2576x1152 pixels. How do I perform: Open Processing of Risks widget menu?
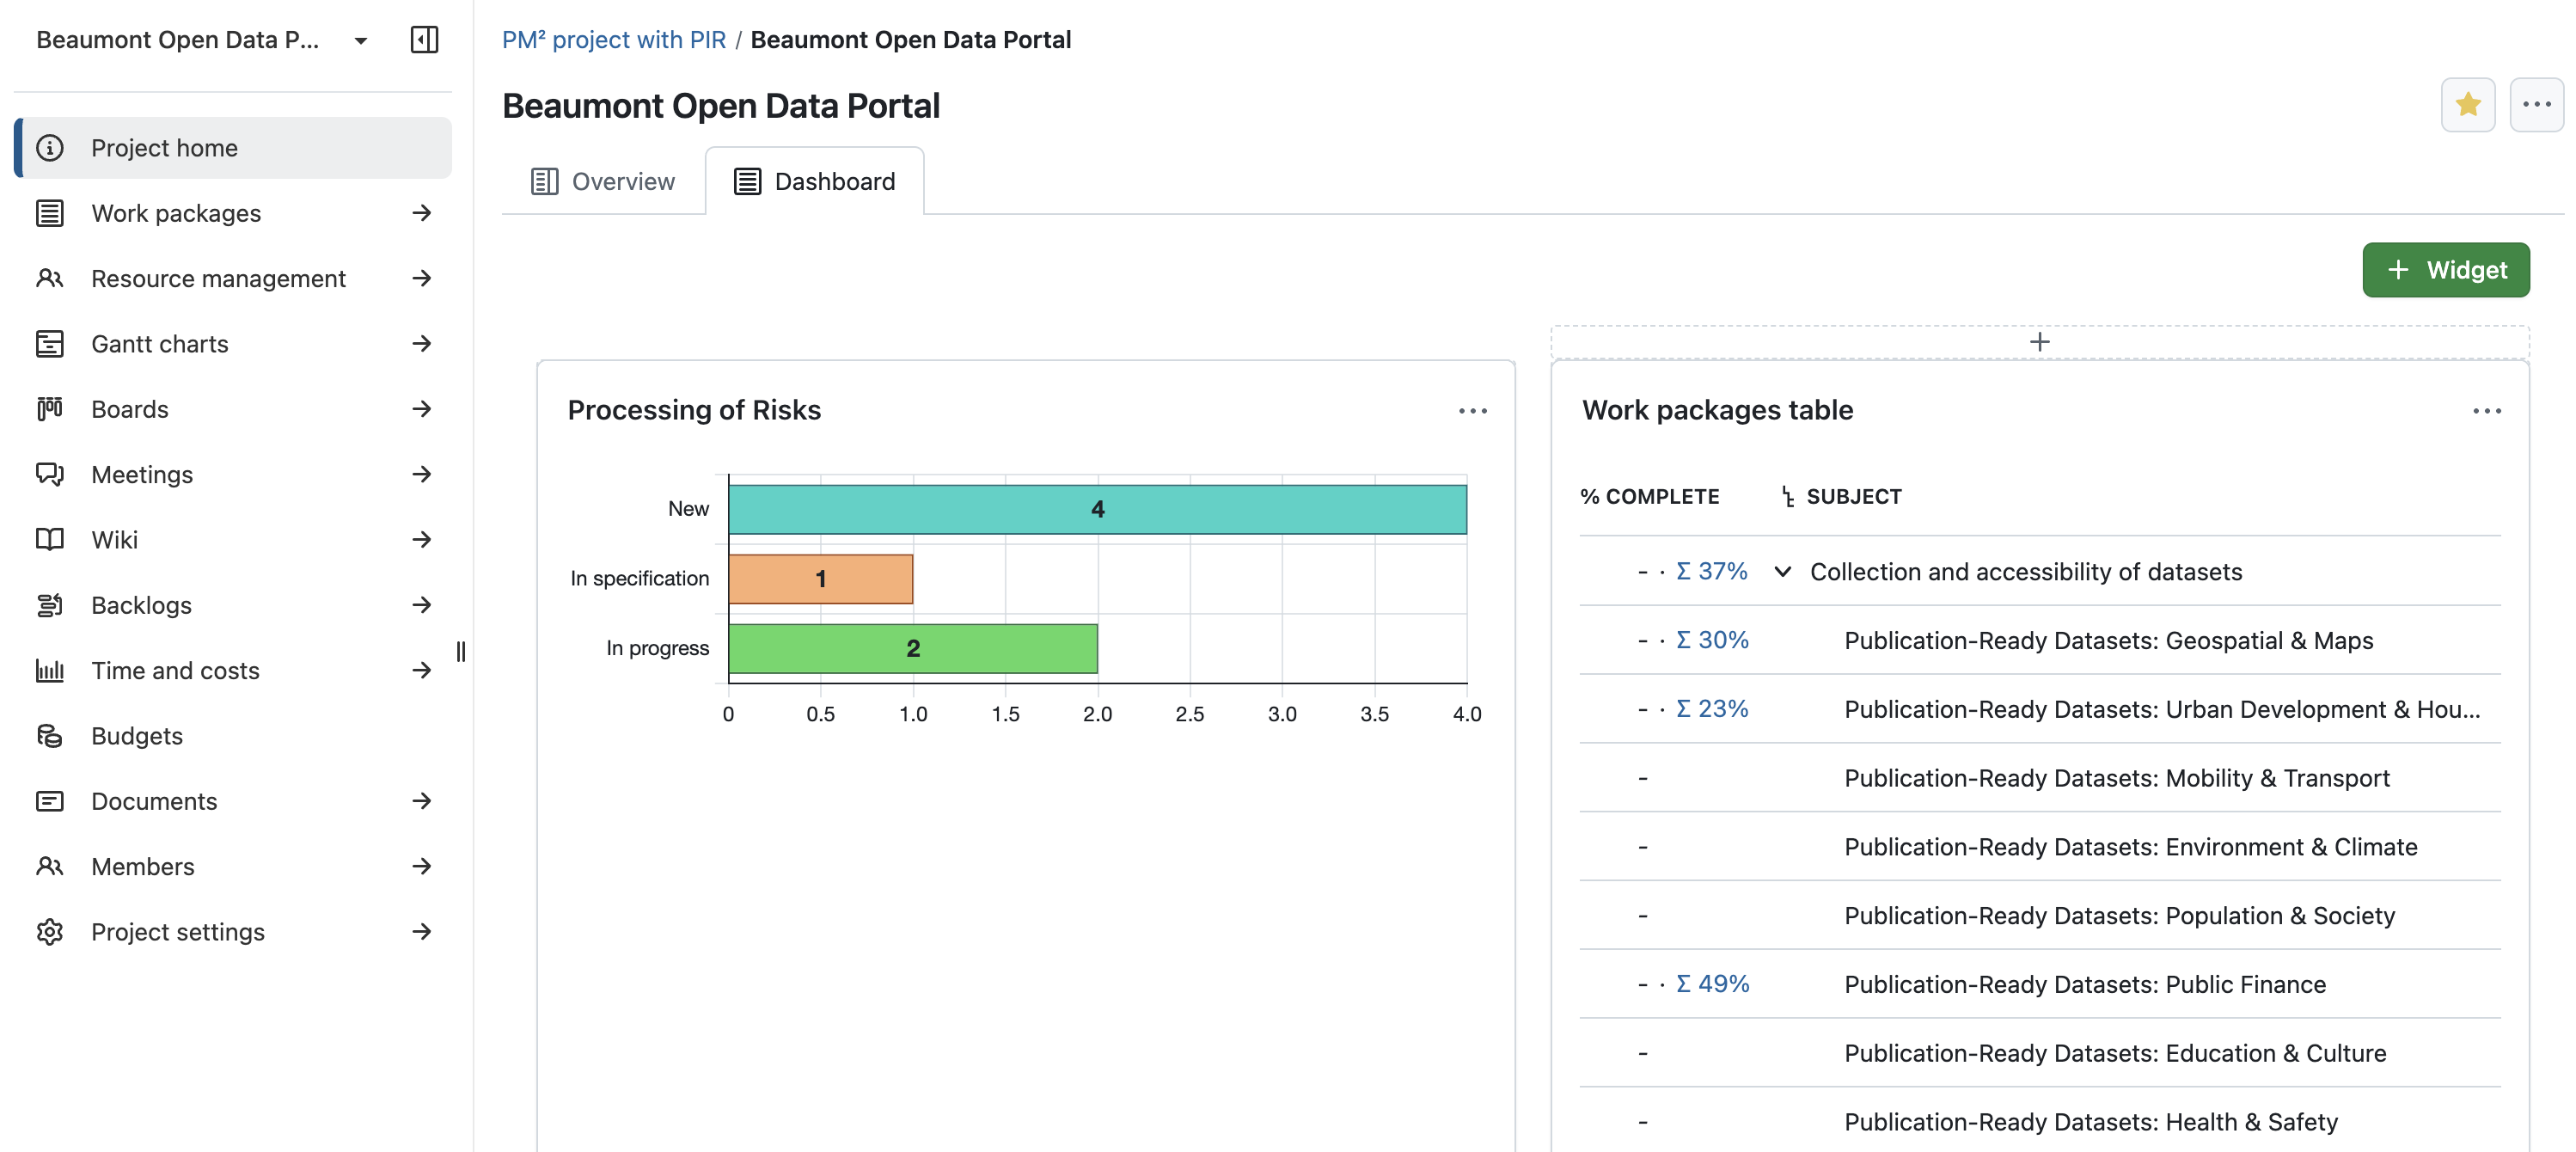1472,411
